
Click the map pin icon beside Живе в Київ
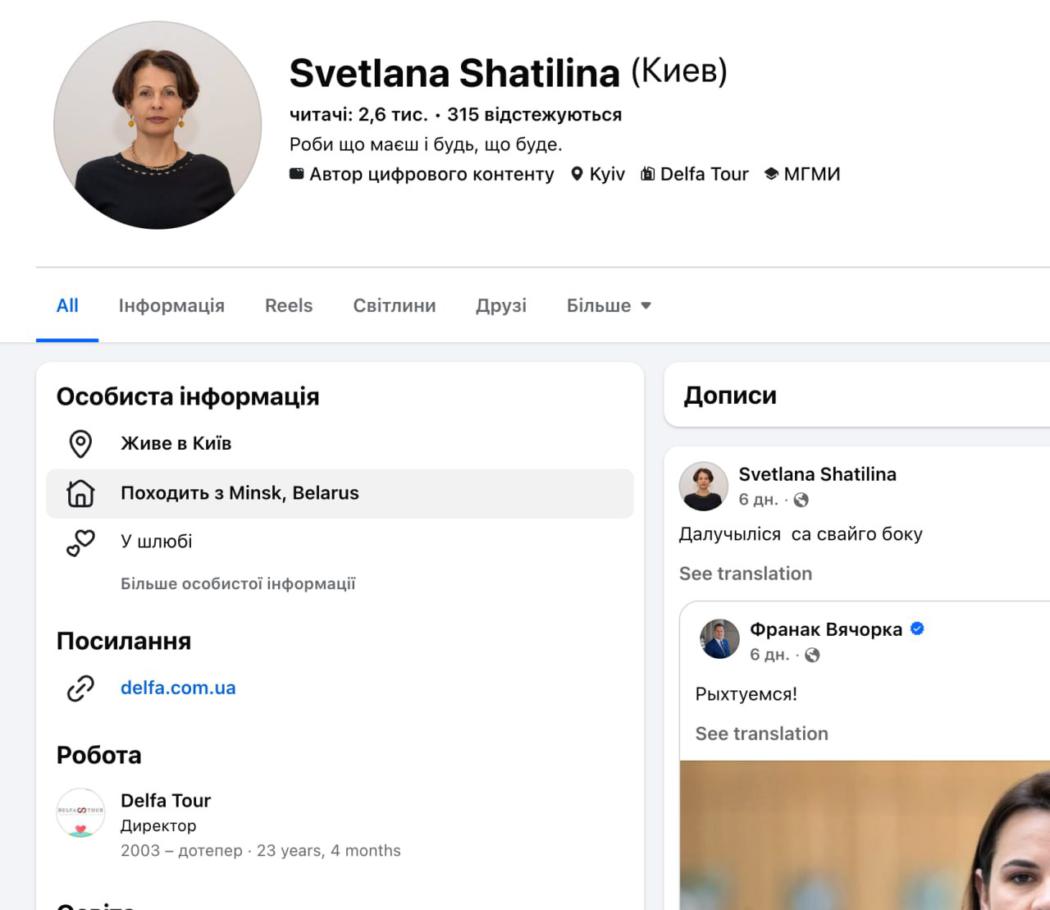coord(80,443)
